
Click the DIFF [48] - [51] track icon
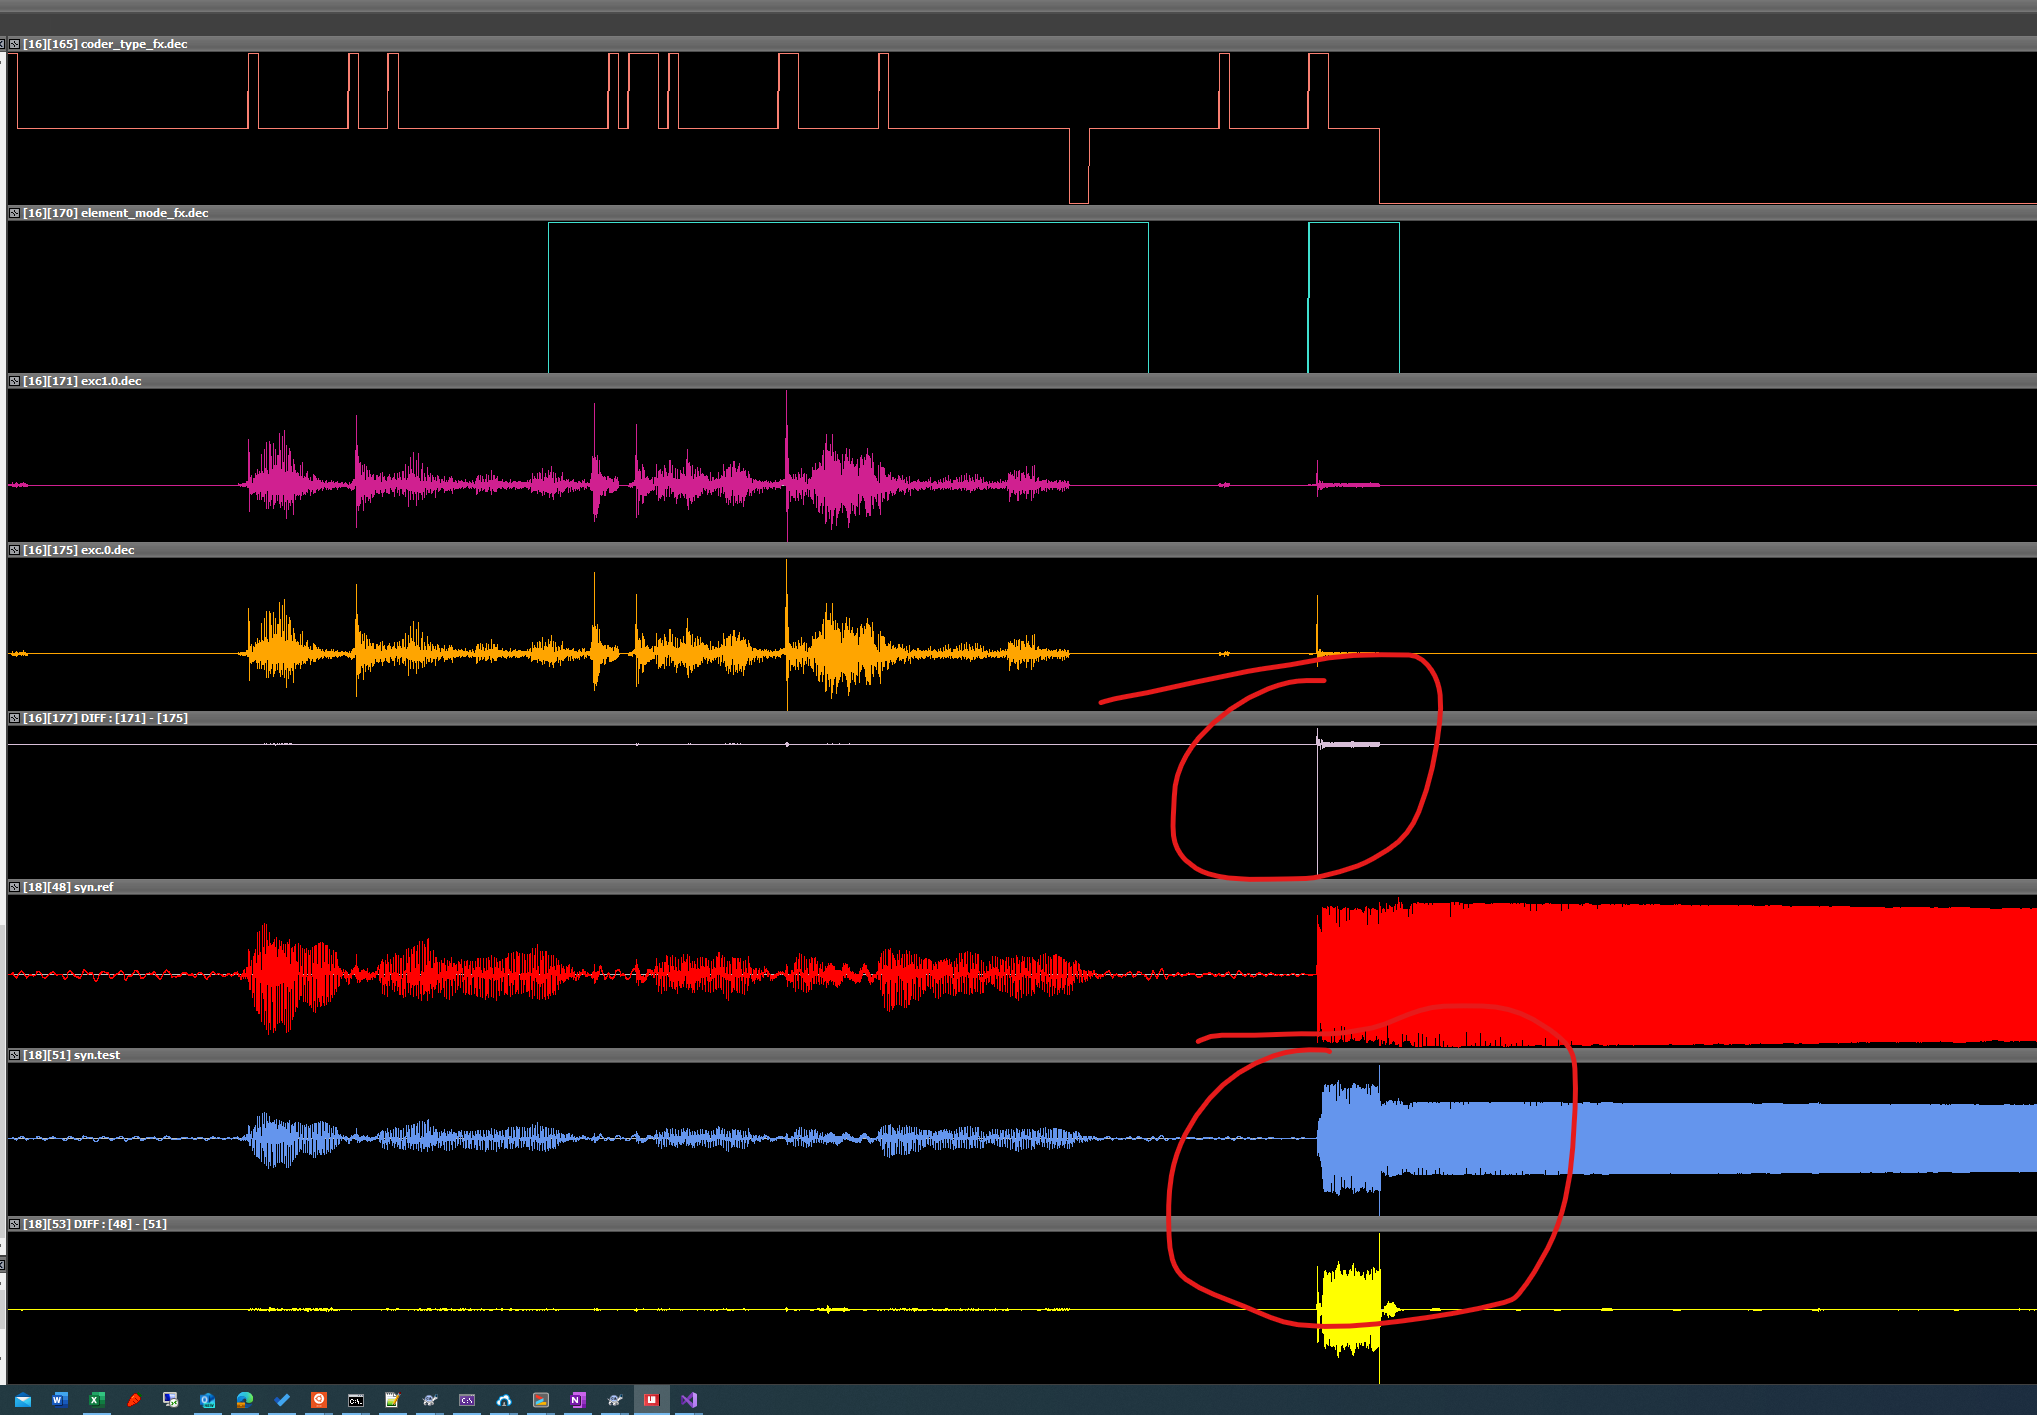point(14,1224)
